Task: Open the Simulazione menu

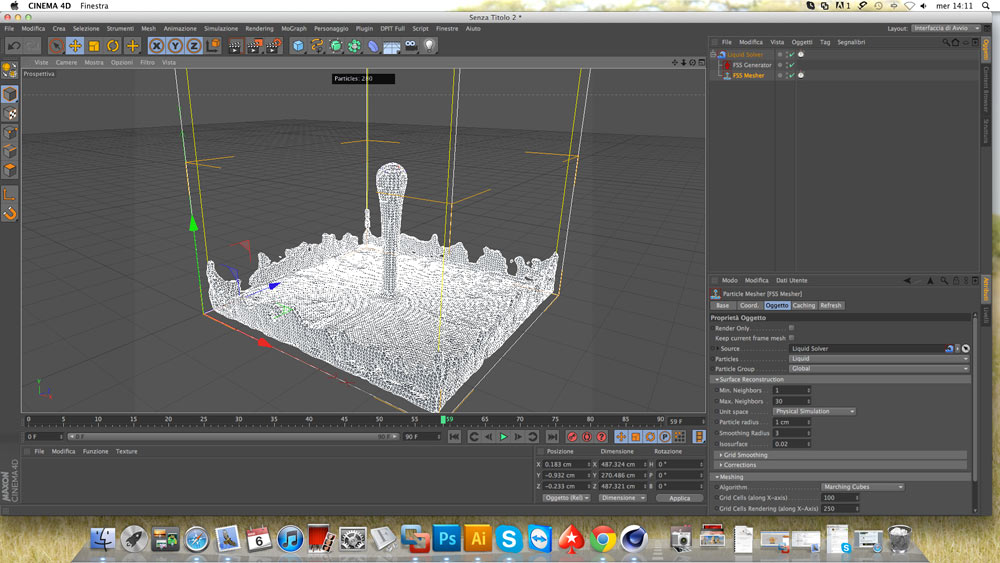Action: pyautogui.click(x=221, y=29)
